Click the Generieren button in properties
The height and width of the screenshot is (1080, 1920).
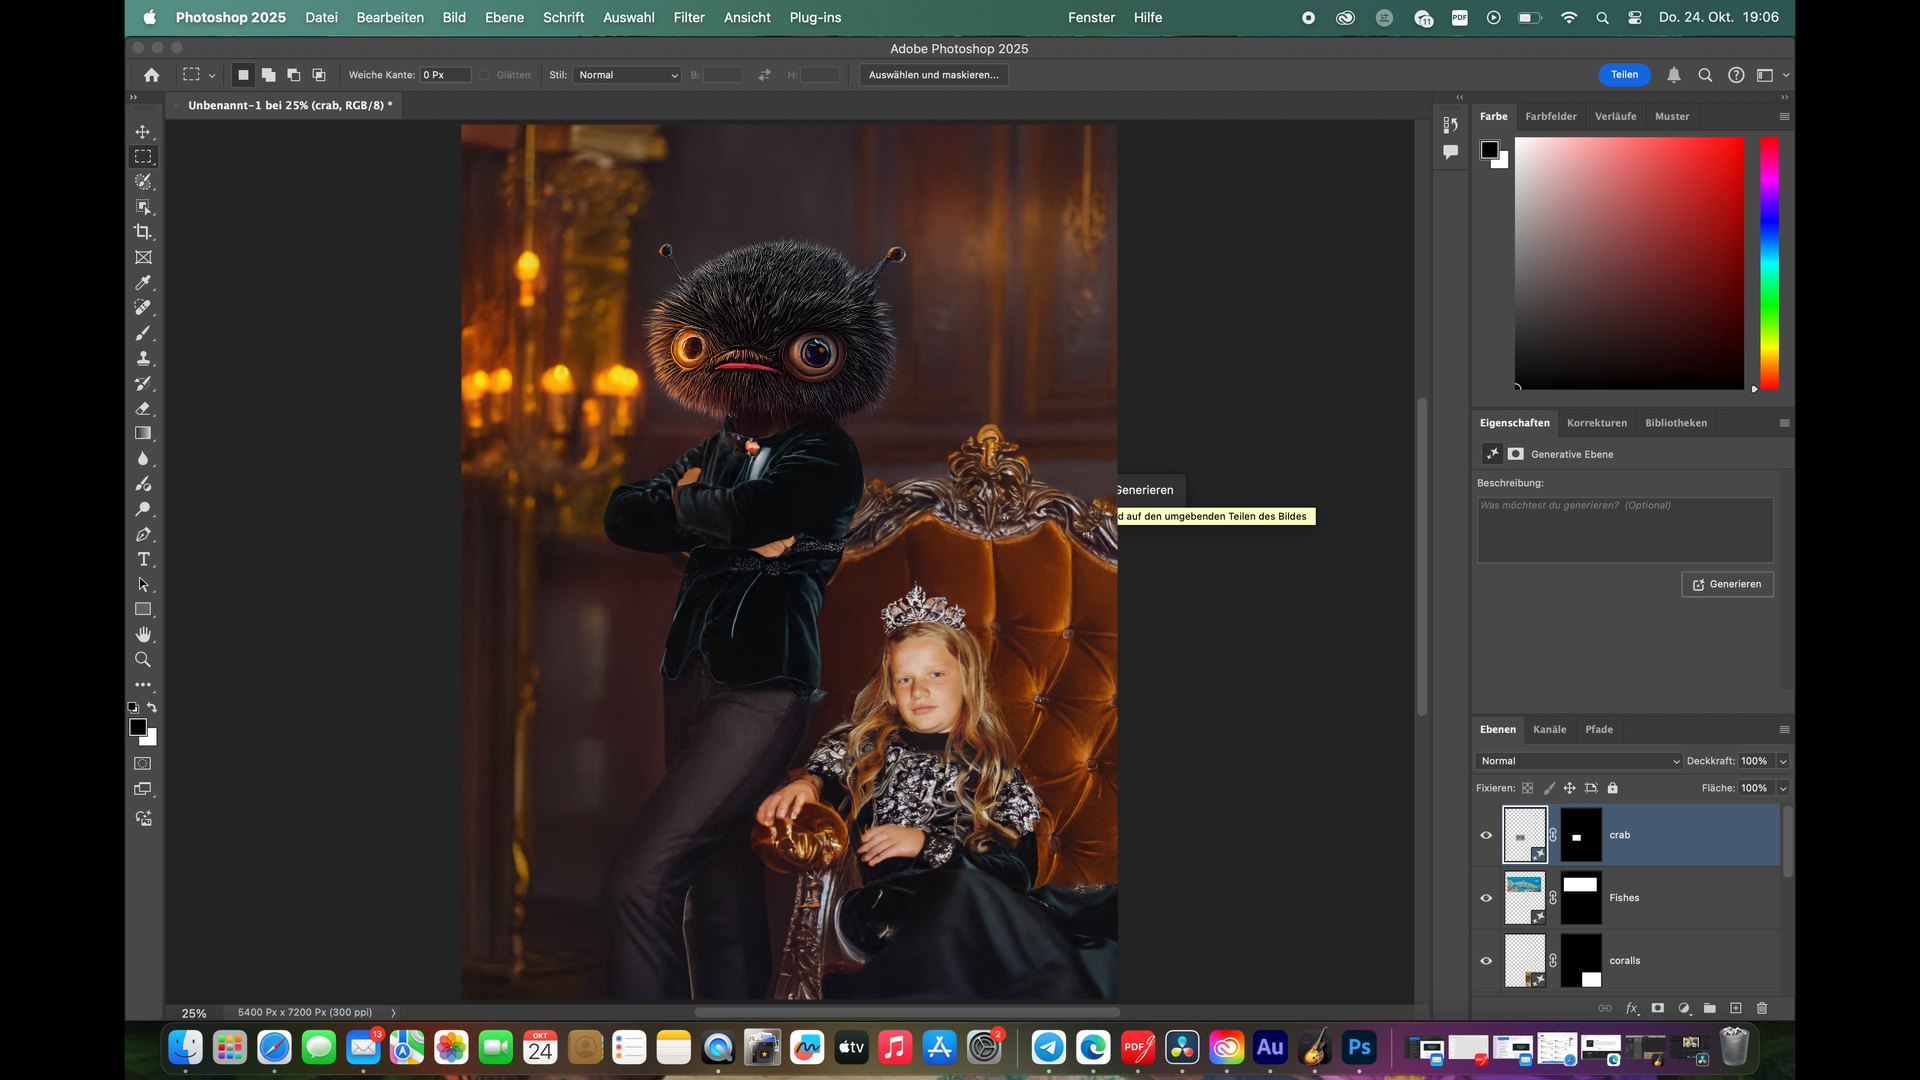tap(1727, 584)
